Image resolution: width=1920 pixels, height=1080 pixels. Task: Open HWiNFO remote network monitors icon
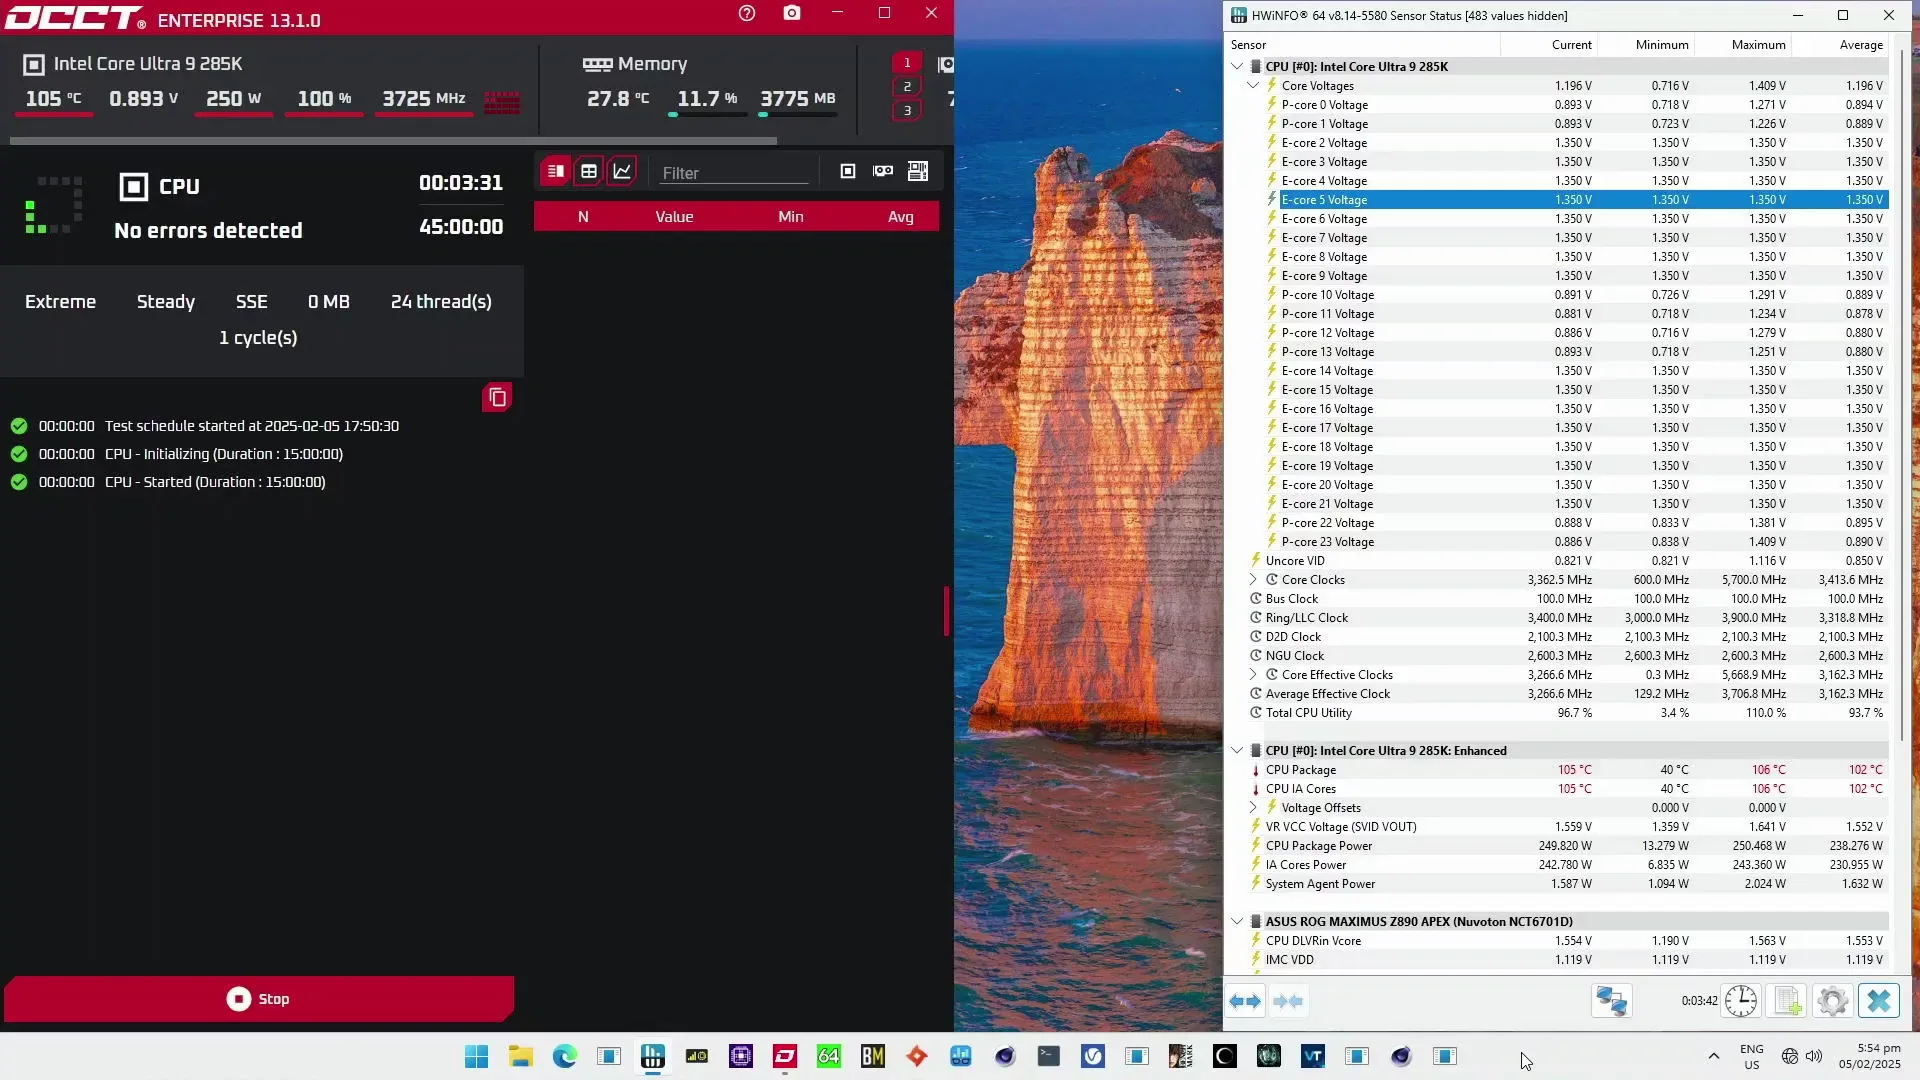click(x=1611, y=1001)
